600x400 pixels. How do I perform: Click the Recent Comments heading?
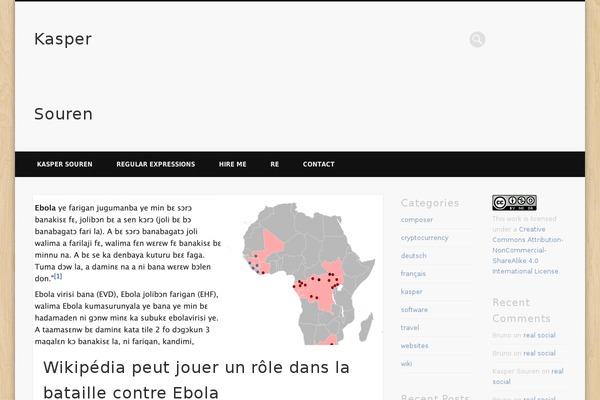(521, 310)
